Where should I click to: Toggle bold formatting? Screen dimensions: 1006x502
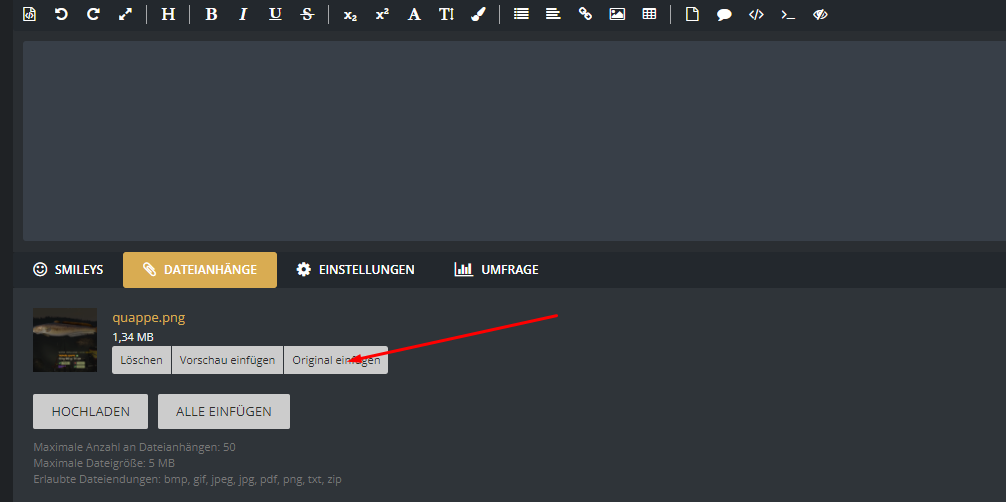210,15
